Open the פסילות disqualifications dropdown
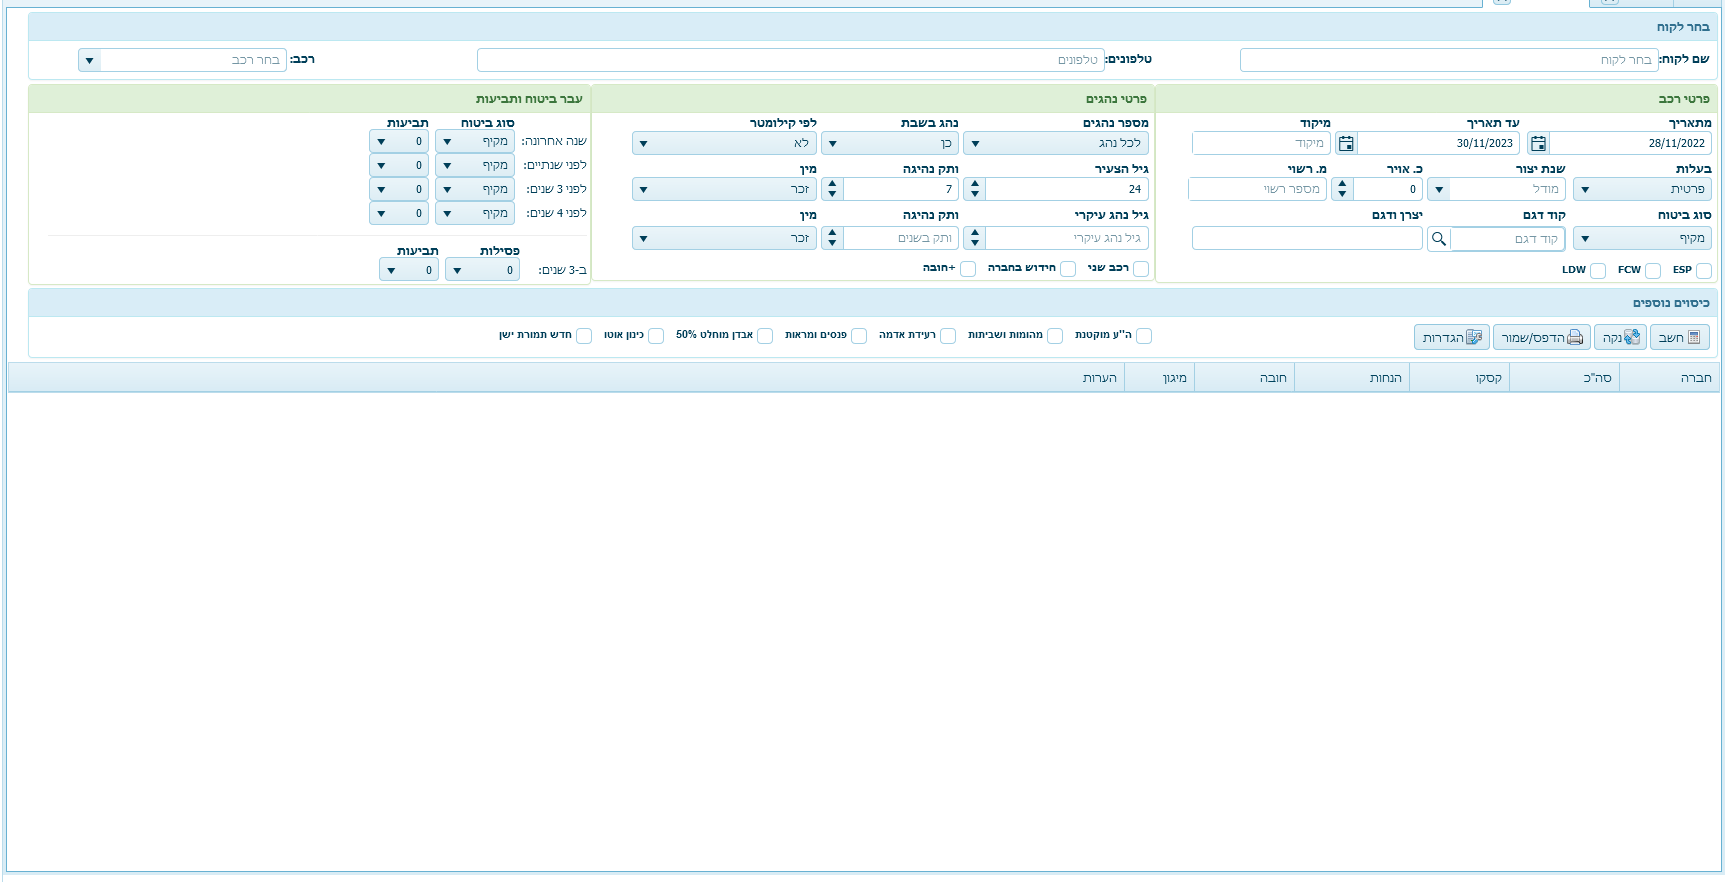 click(482, 270)
